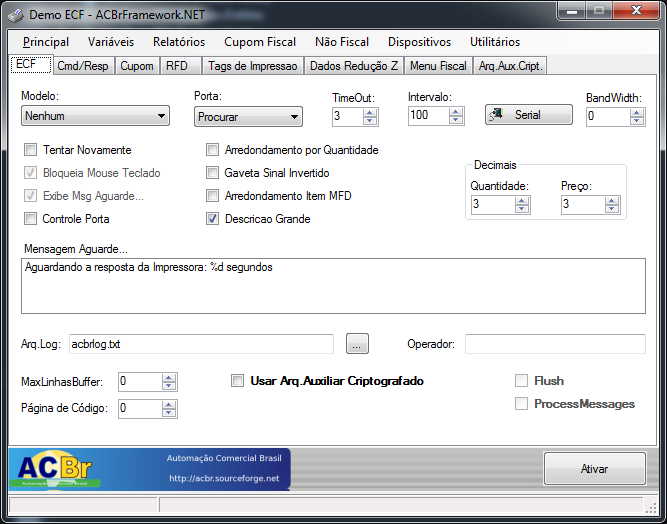Image resolution: width=667 pixels, height=524 pixels.
Task: Decrease the Decimais Preço value
Action: (x=612, y=209)
